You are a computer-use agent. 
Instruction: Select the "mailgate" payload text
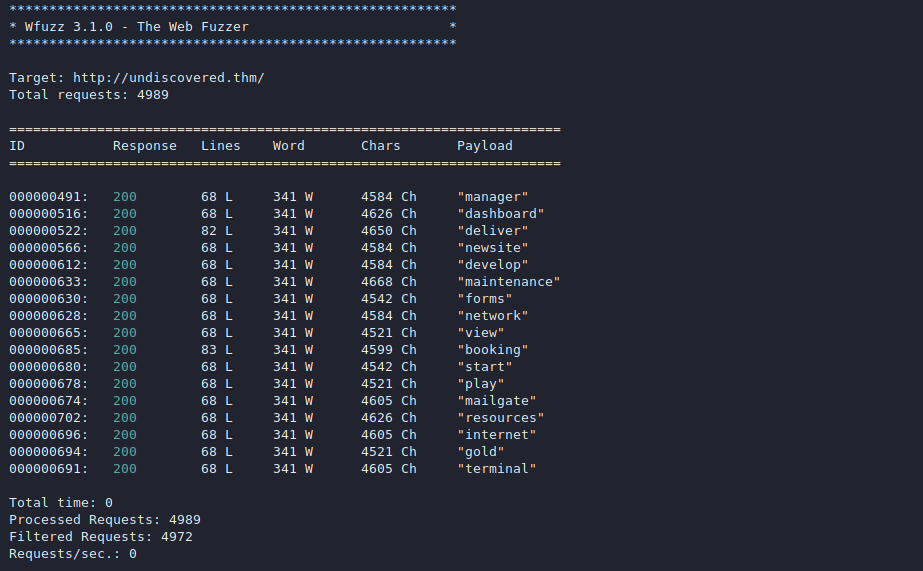(x=497, y=401)
